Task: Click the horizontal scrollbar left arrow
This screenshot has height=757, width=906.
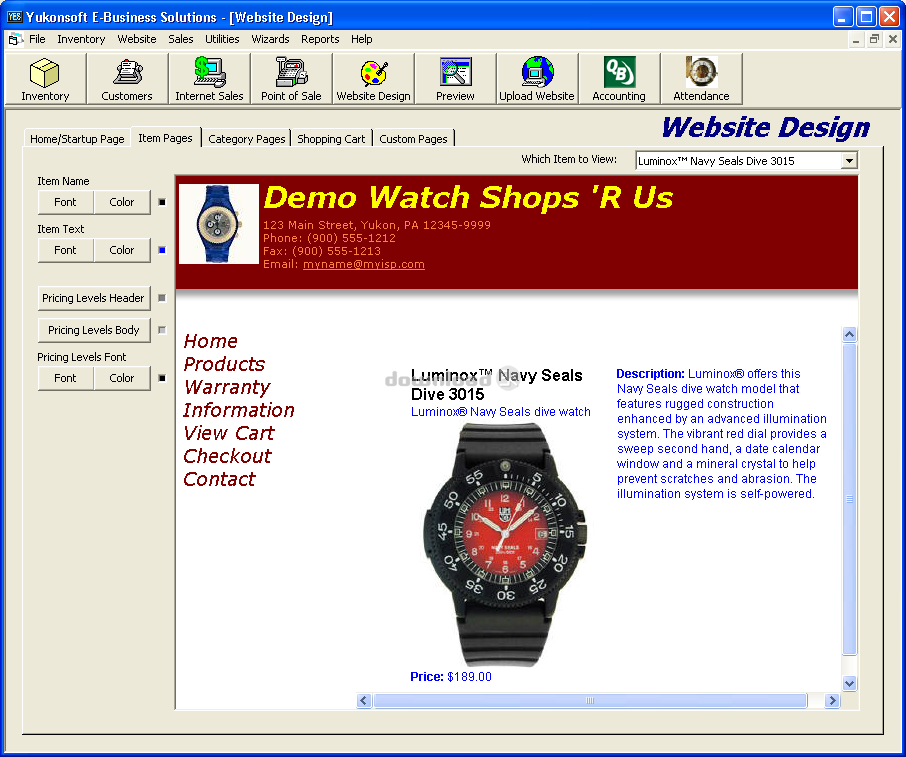Action: (x=364, y=701)
